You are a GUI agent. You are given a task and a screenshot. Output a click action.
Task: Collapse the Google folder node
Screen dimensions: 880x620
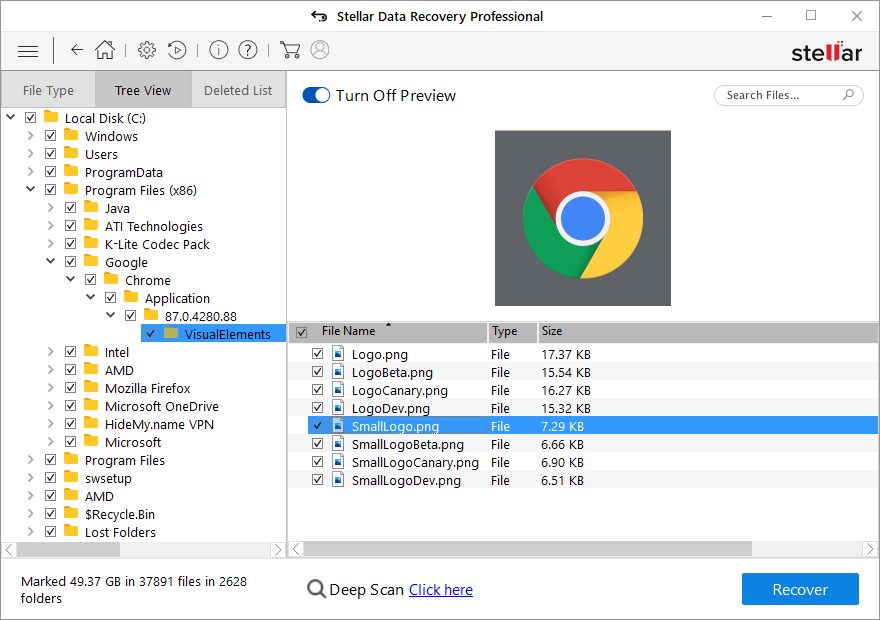pos(51,261)
